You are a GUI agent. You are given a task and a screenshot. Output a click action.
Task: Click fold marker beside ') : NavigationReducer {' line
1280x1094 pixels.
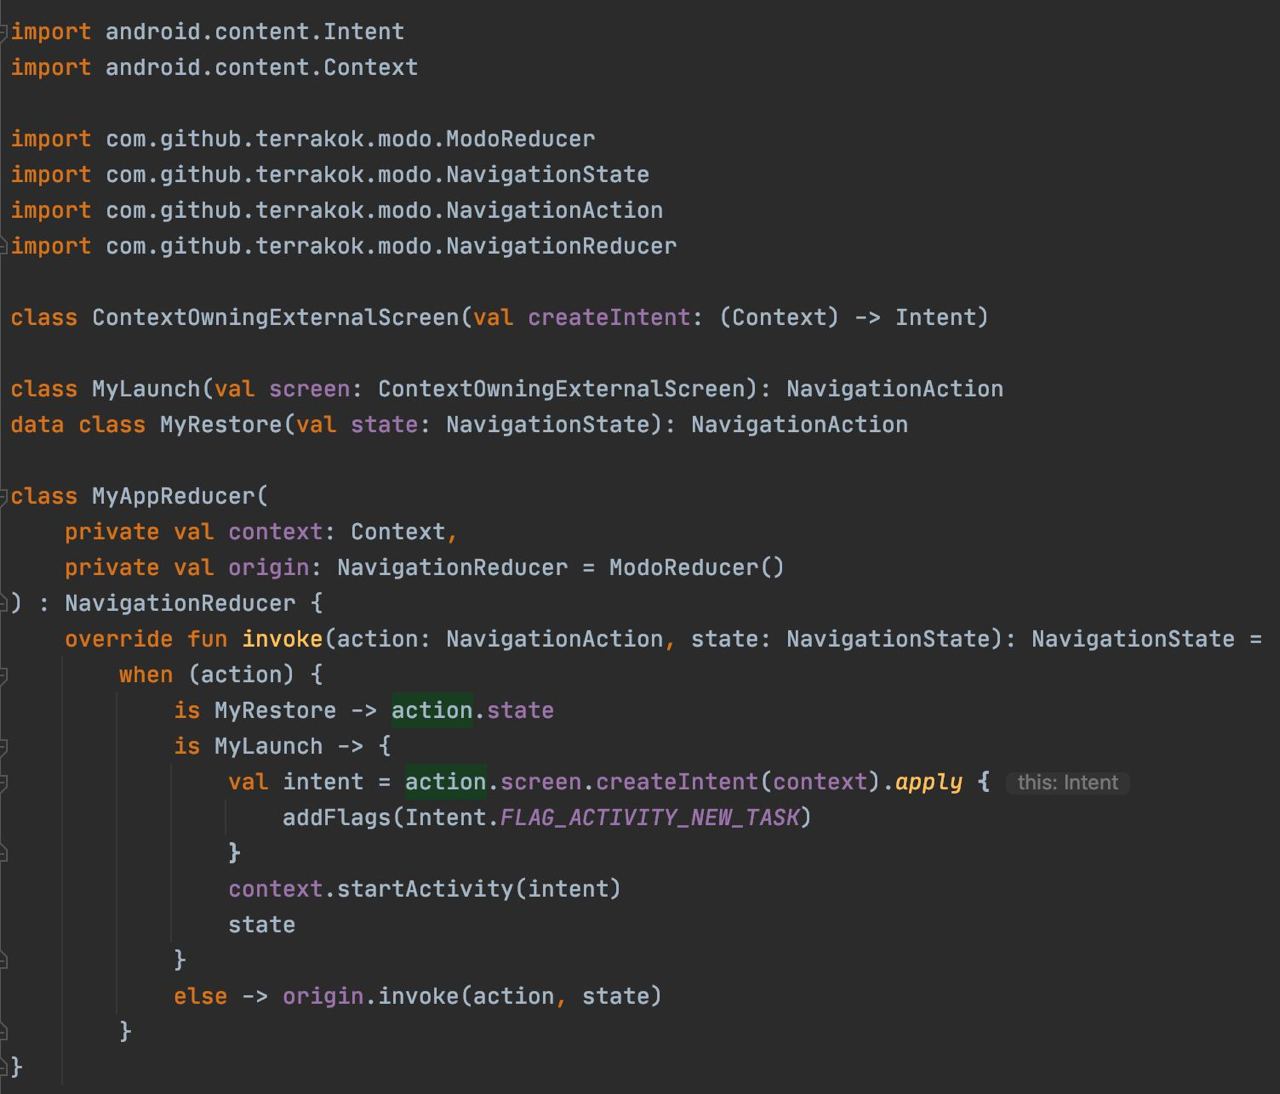4,603
